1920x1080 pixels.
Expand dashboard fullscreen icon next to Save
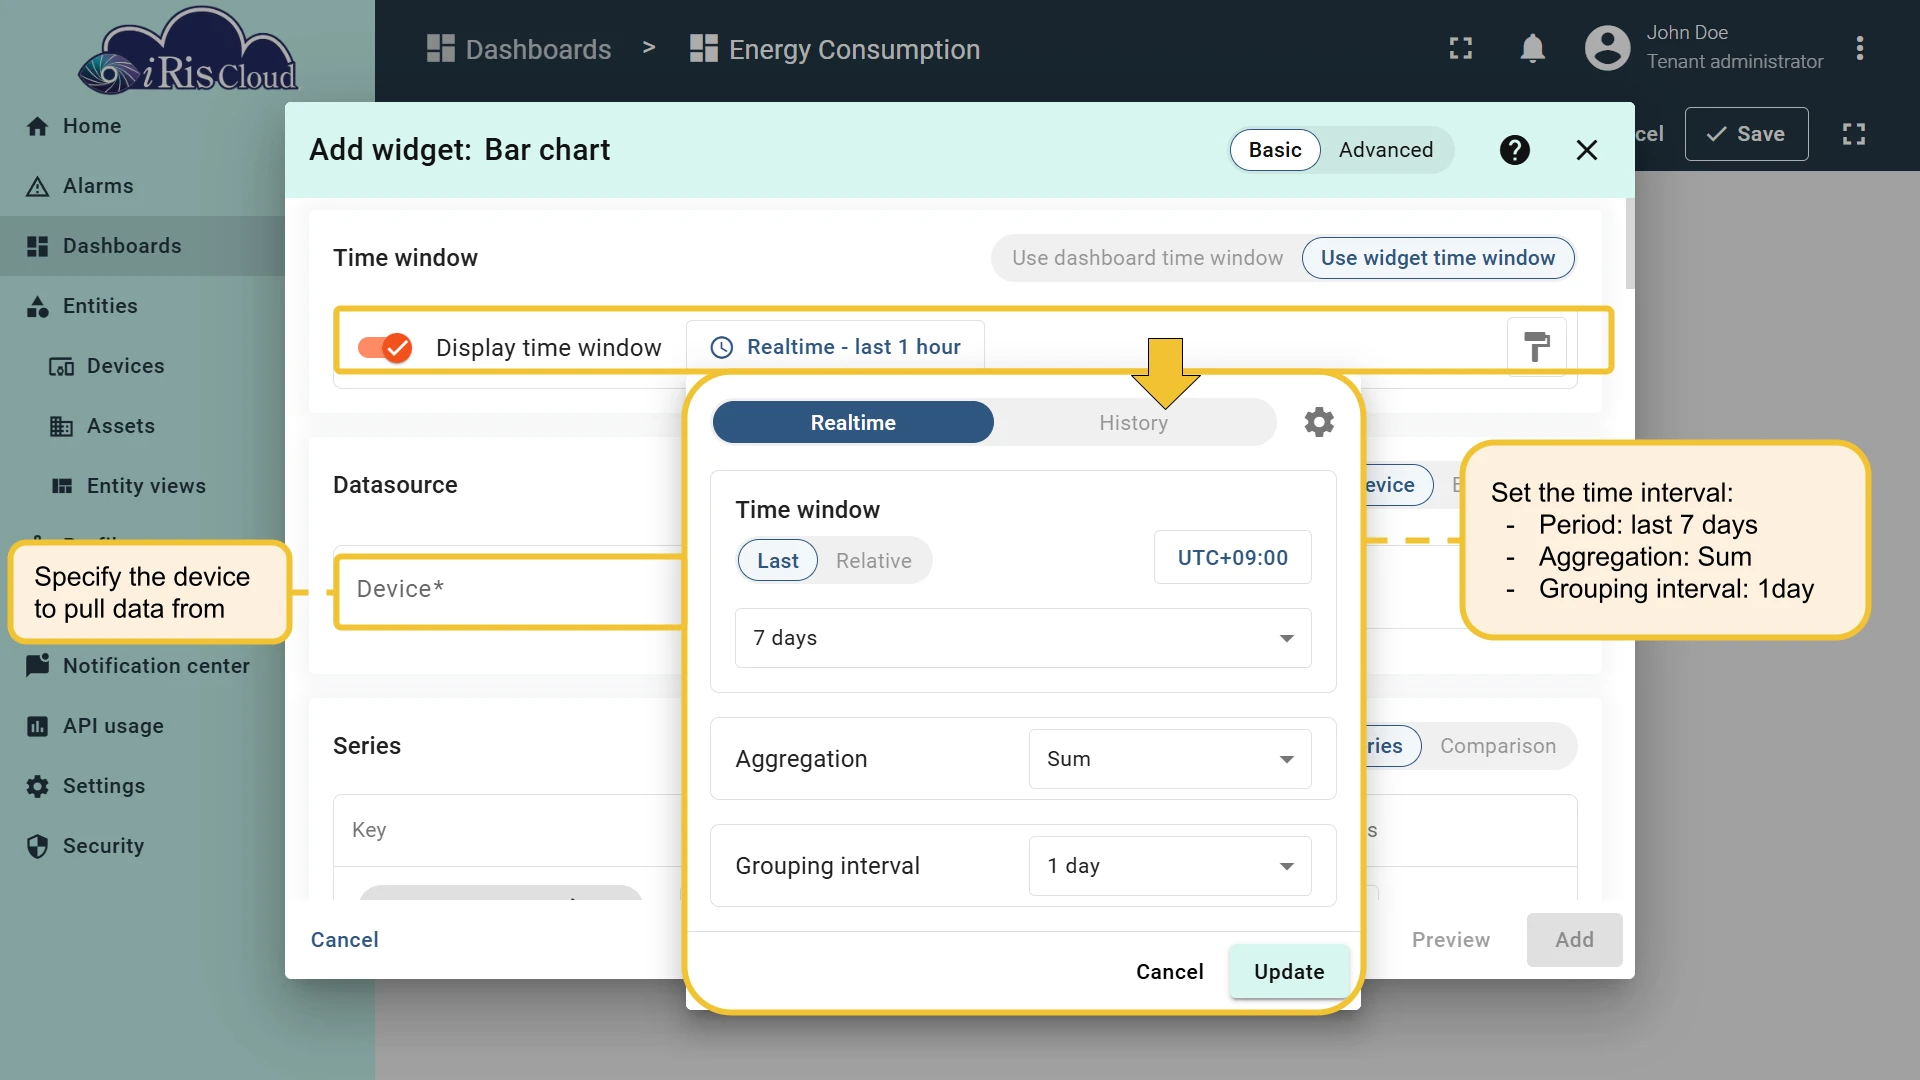[1853, 134]
